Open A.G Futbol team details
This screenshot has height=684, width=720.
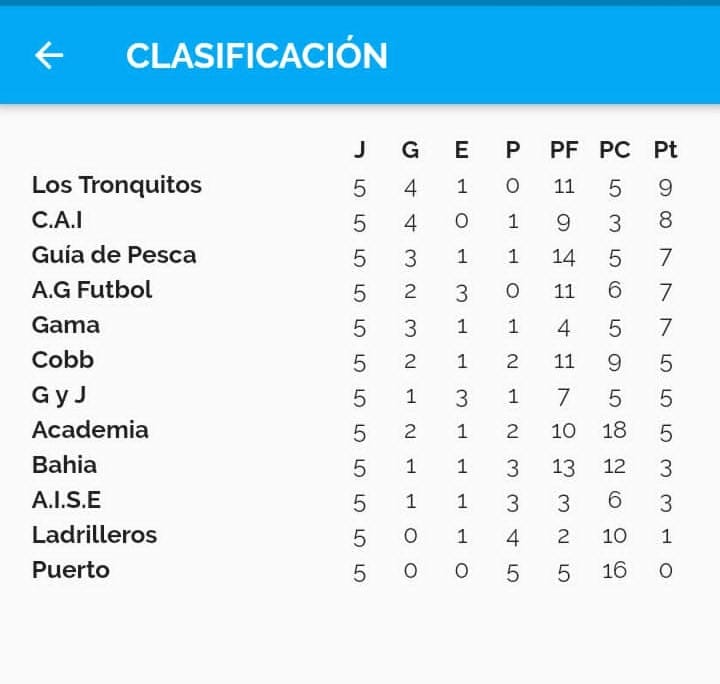(92, 290)
